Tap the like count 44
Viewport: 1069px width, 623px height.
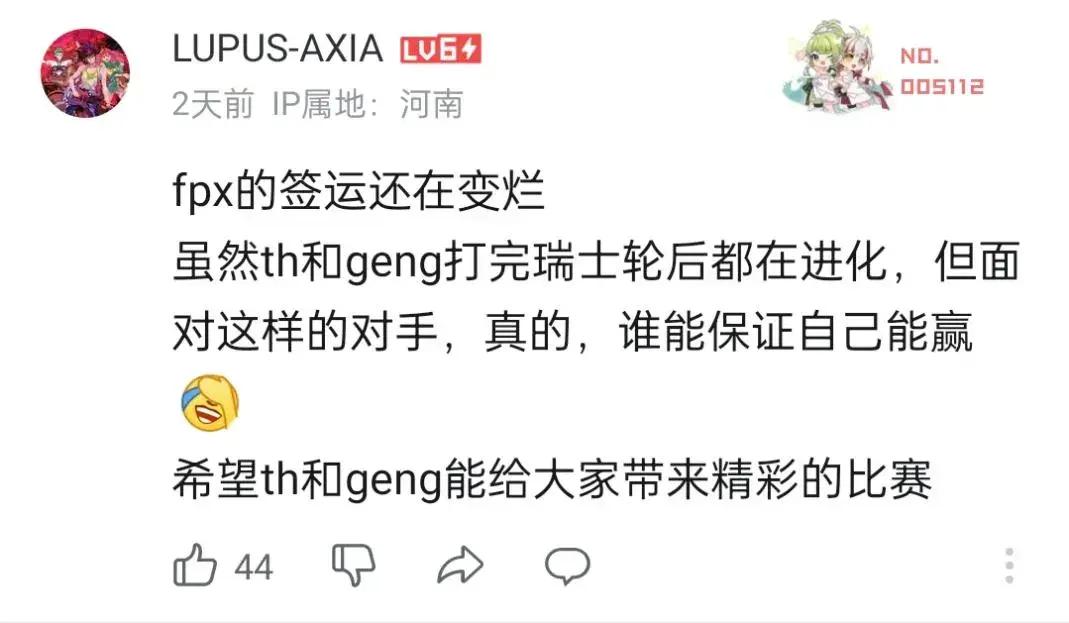coord(254,567)
